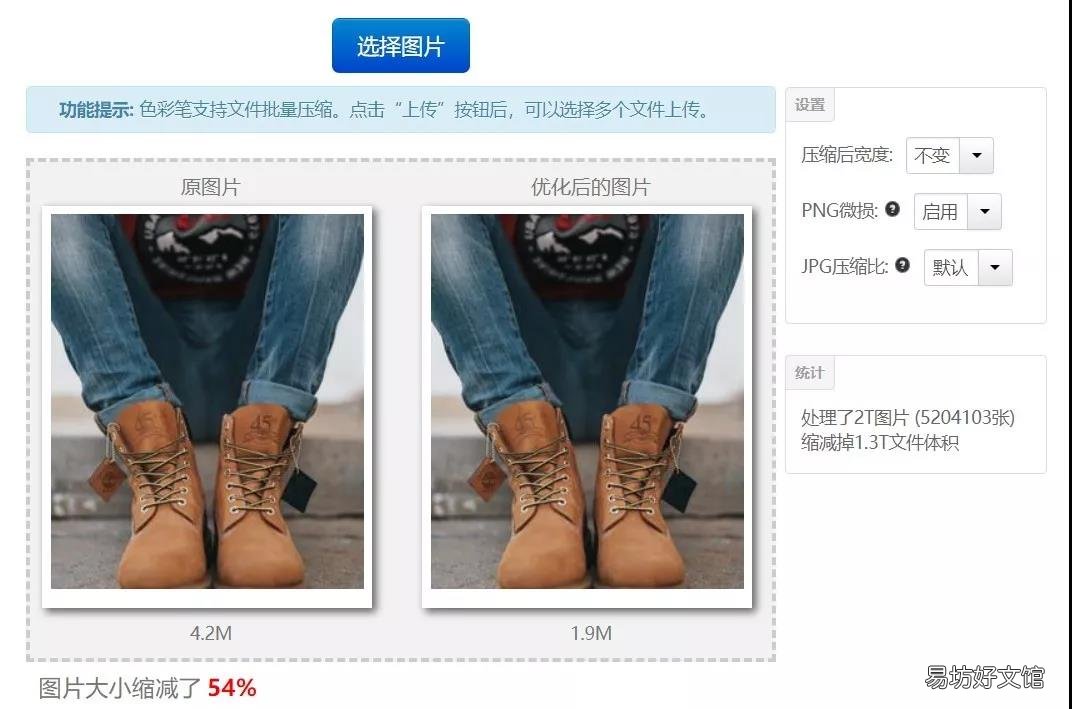This screenshot has height=709, width=1072.
Task: Click the 原图片 heading label
Action: pos(210,187)
